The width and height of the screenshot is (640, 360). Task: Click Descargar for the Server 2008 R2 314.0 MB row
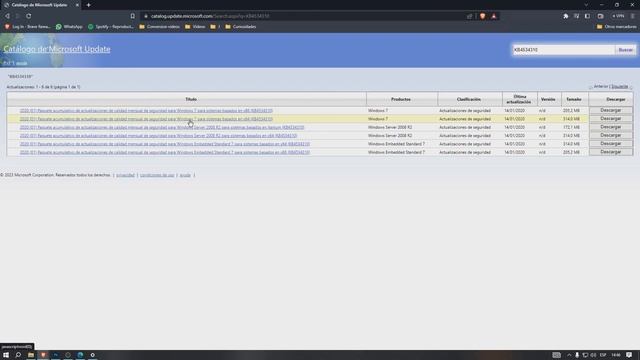pyautogui.click(x=611, y=136)
